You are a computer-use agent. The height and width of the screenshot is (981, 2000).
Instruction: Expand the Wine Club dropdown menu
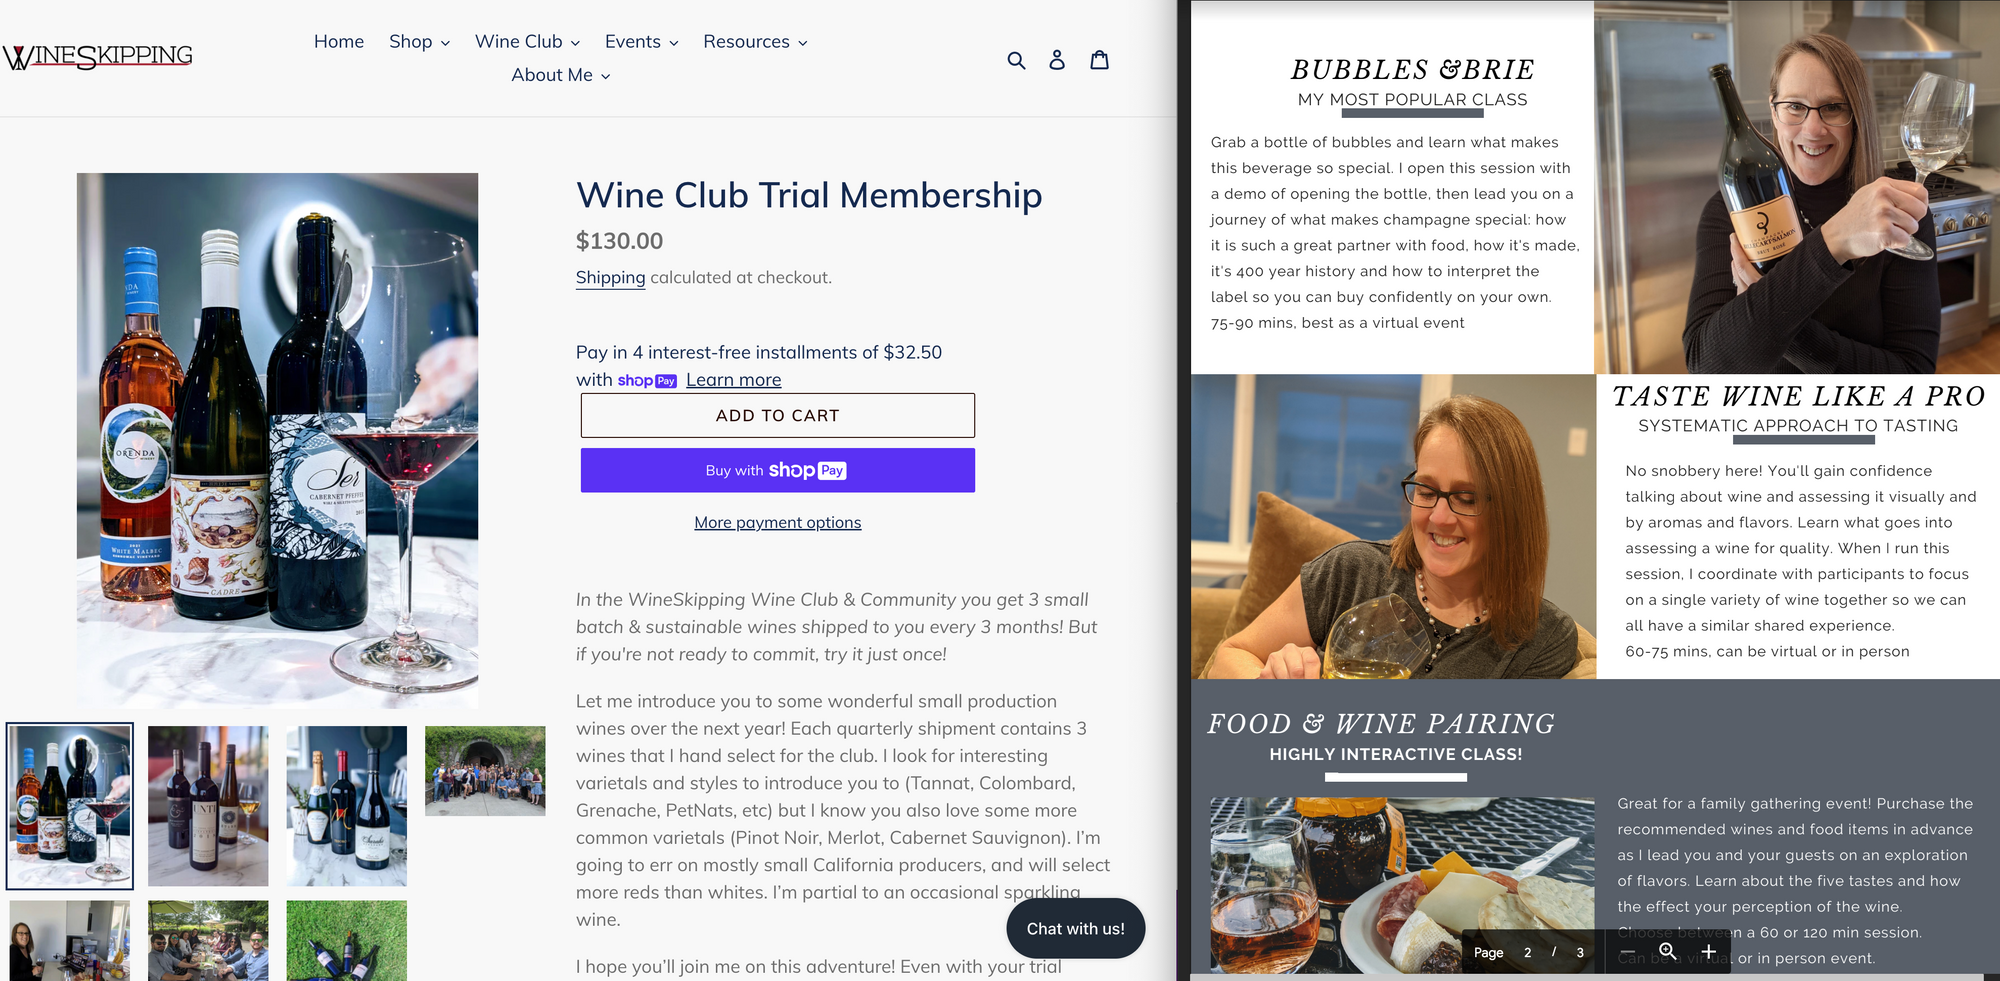[x=527, y=42]
